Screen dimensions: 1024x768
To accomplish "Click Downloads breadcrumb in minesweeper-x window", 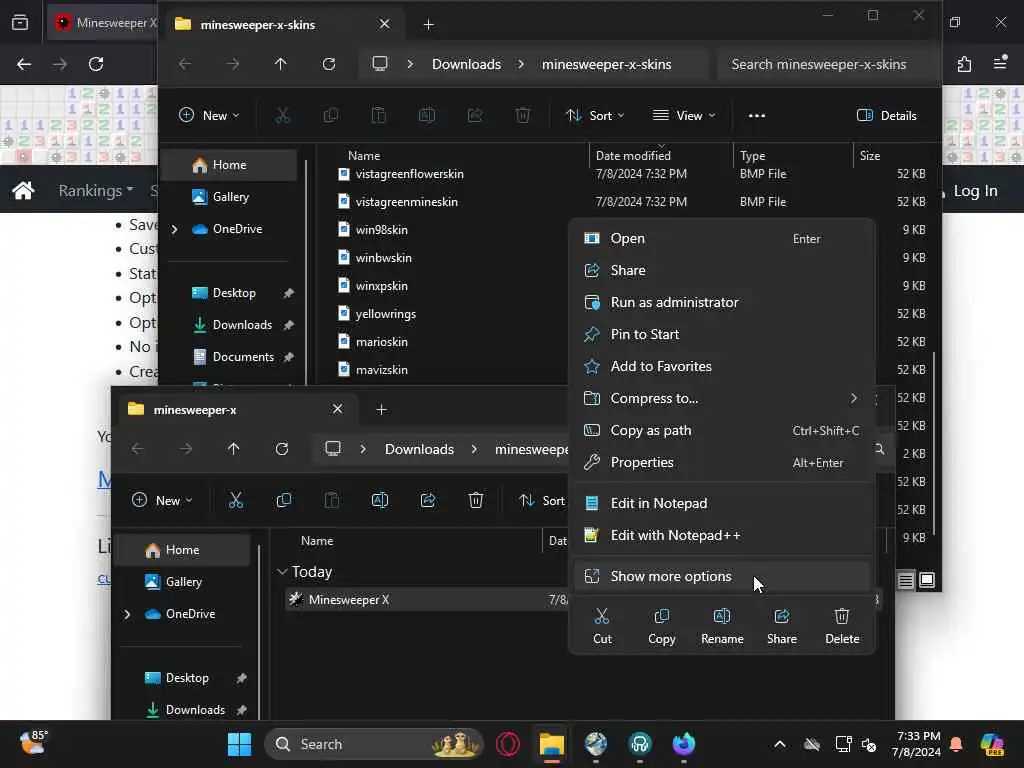I will coord(419,449).
